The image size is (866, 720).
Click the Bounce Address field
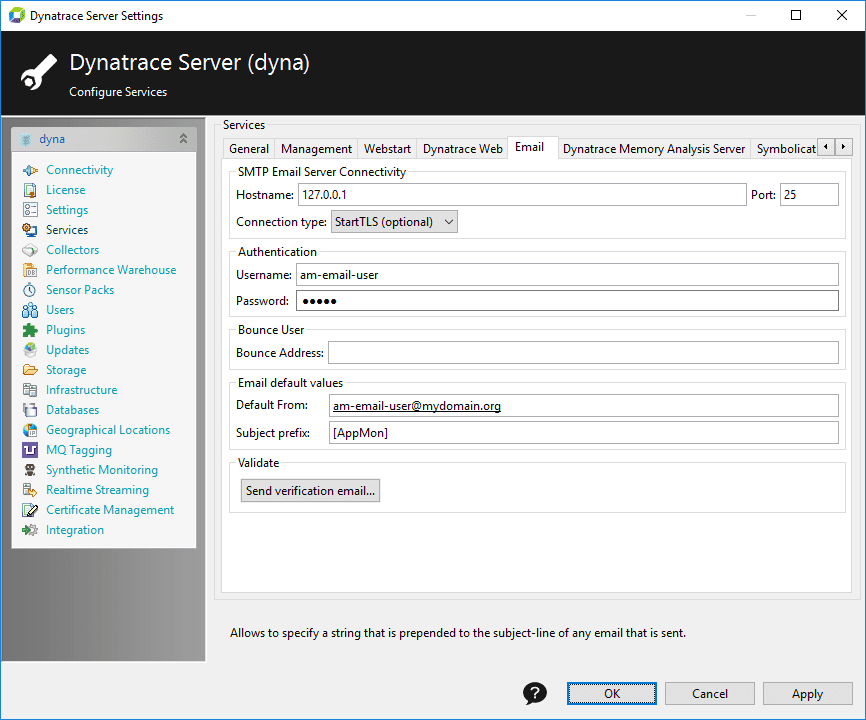(583, 353)
